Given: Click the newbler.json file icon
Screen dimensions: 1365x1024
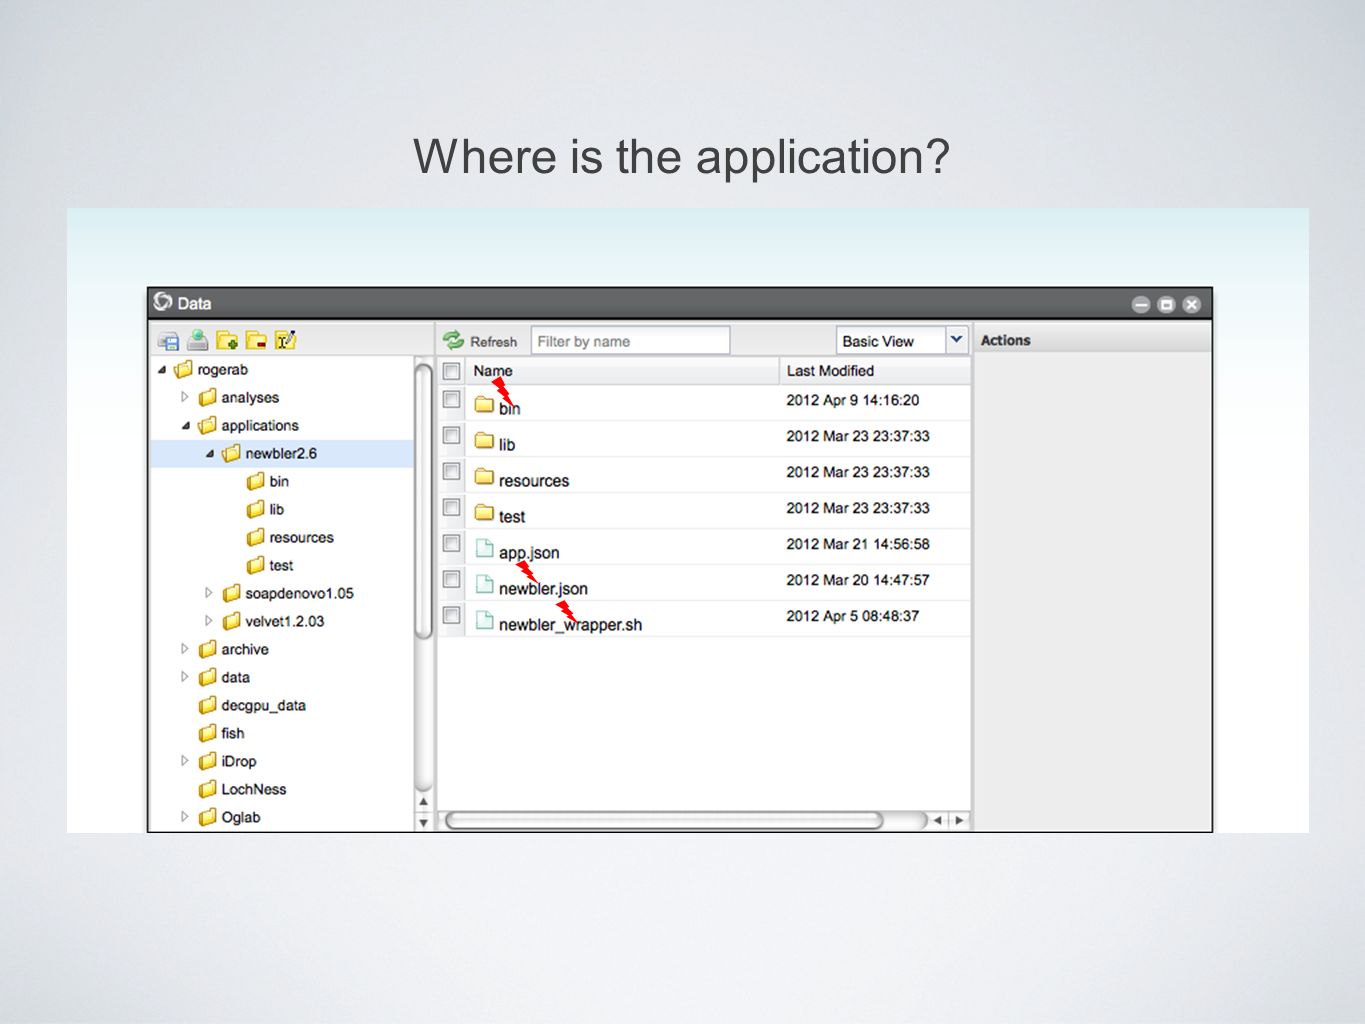Looking at the screenshot, I should click(485, 584).
